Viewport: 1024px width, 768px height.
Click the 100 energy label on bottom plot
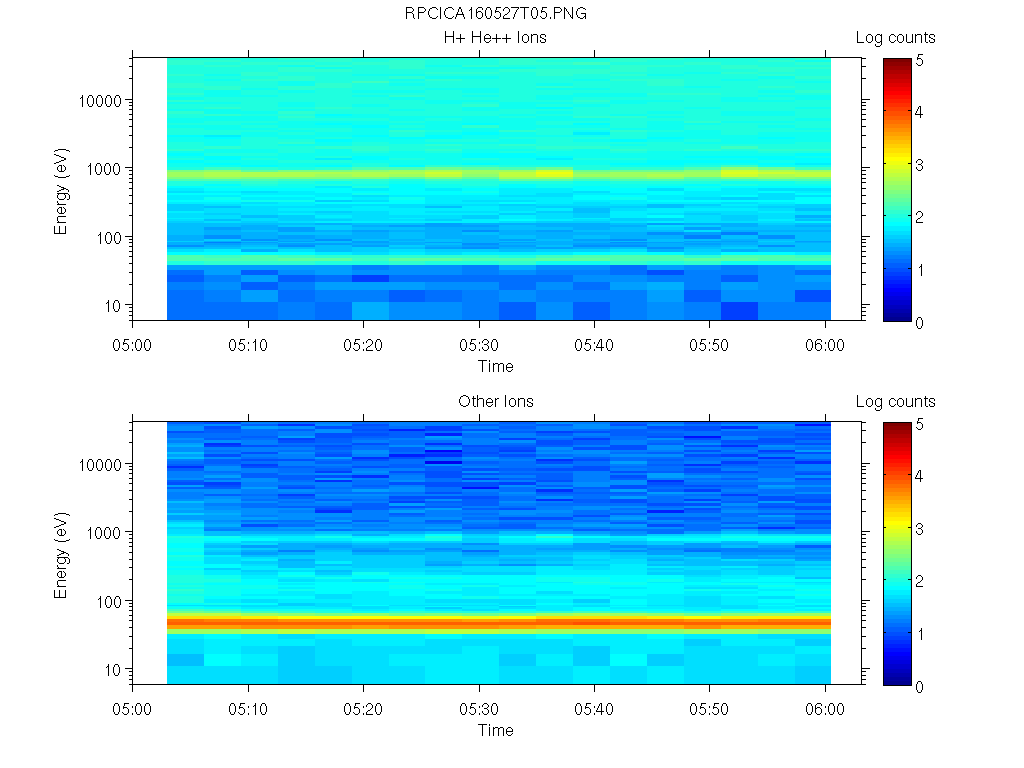pyautogui.click(x=108, y=602)
